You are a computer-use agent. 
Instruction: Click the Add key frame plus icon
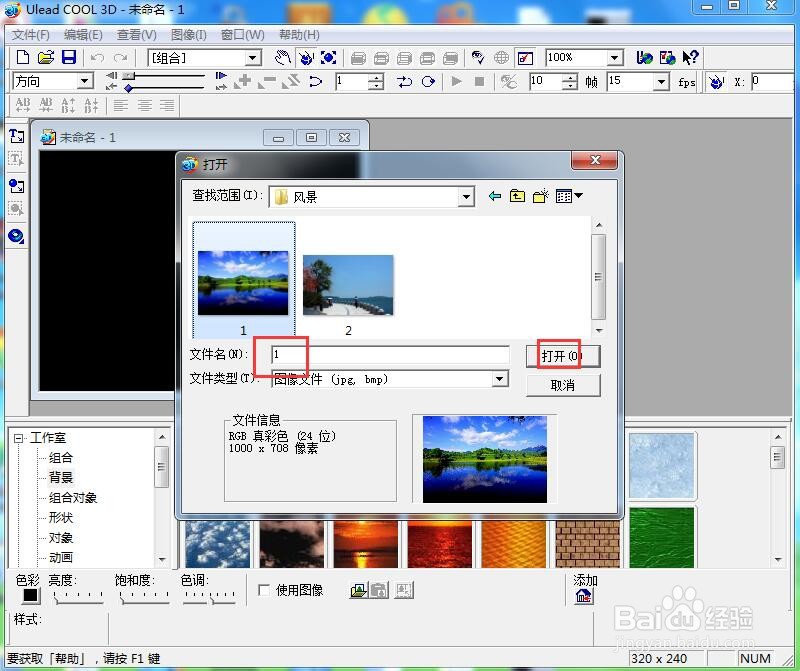coord(242,81)
